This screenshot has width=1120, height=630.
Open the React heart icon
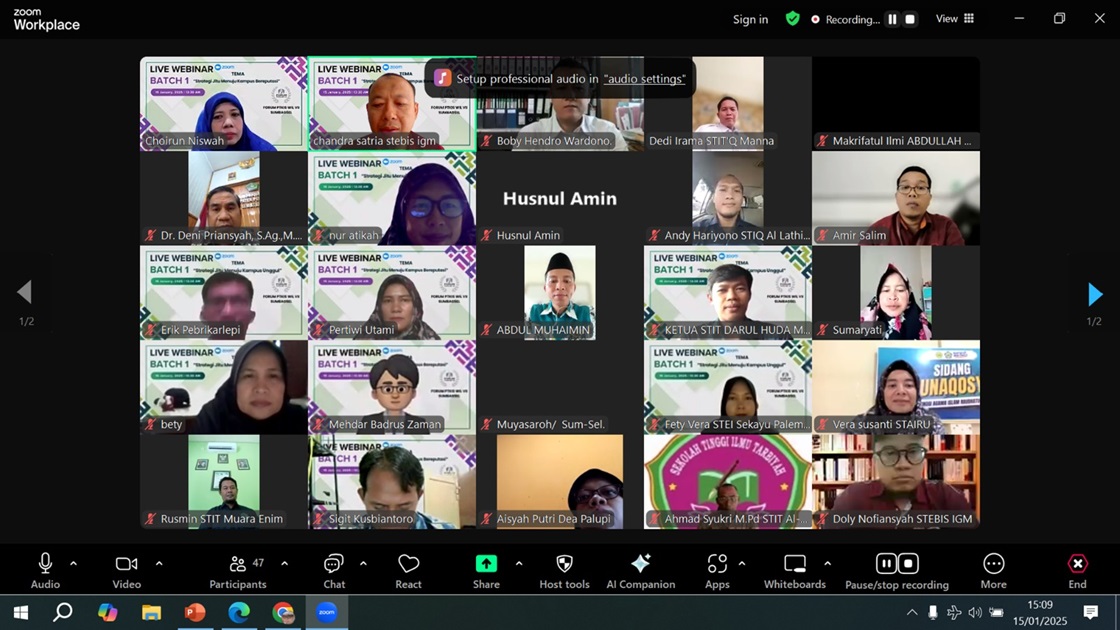tap(408, 564)
